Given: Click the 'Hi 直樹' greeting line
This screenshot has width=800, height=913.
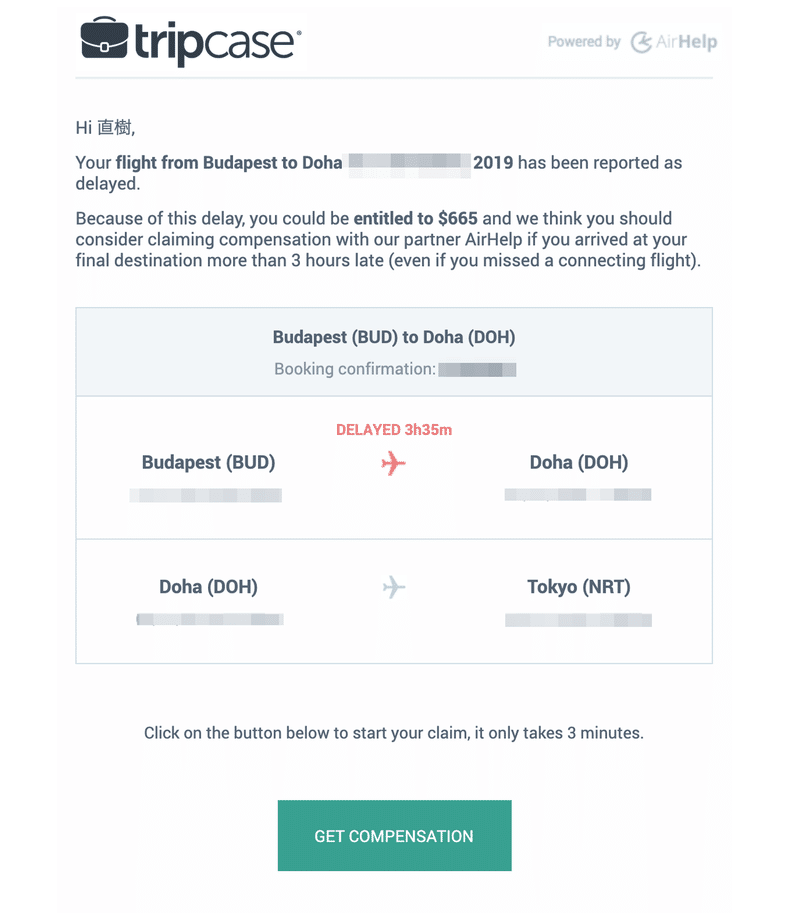Looking at the screenshot, I should 105,128.
